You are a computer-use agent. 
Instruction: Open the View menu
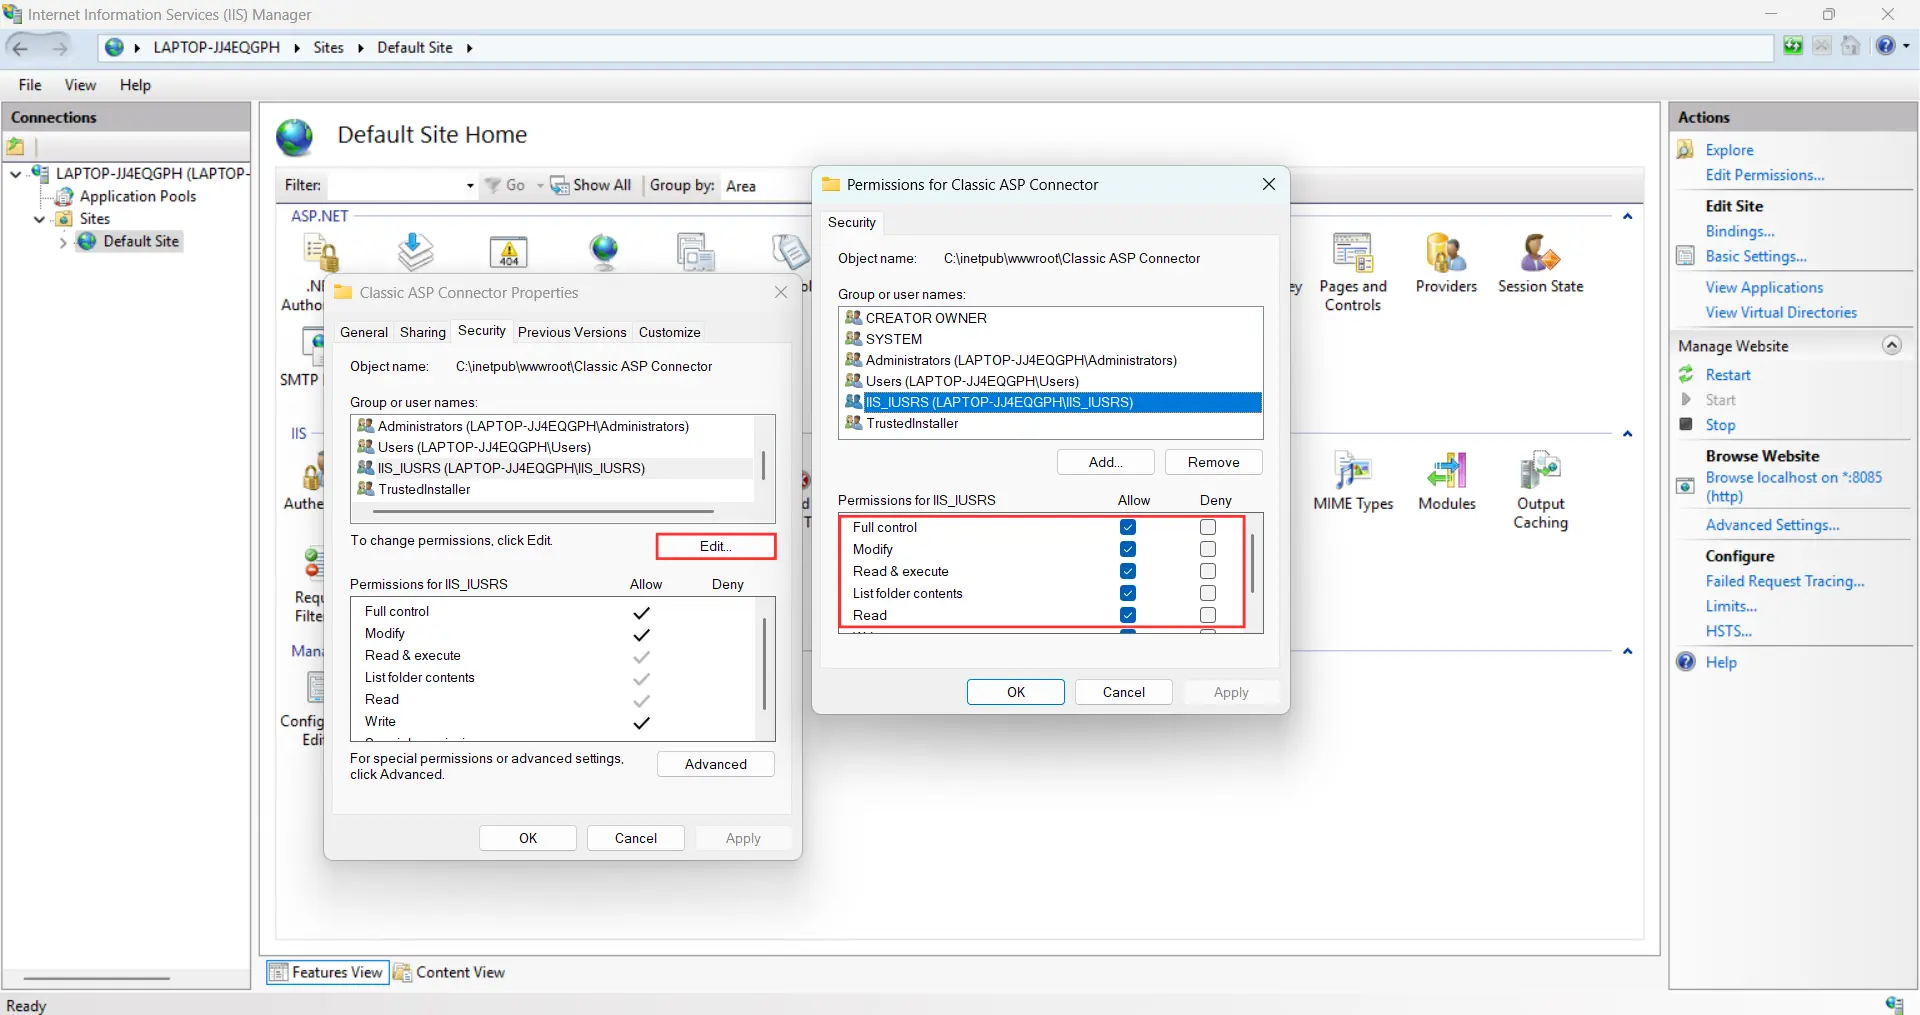coord(80,85)
